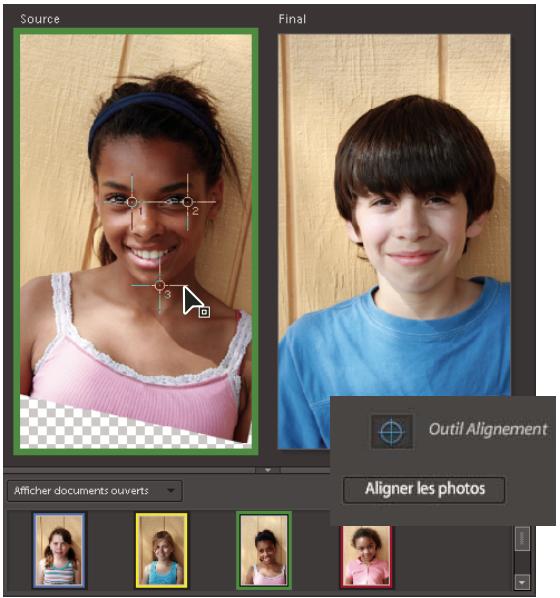Click alignment marker 3 on the chin
Viewport: 560px width, 598px height.
(159, 285)
